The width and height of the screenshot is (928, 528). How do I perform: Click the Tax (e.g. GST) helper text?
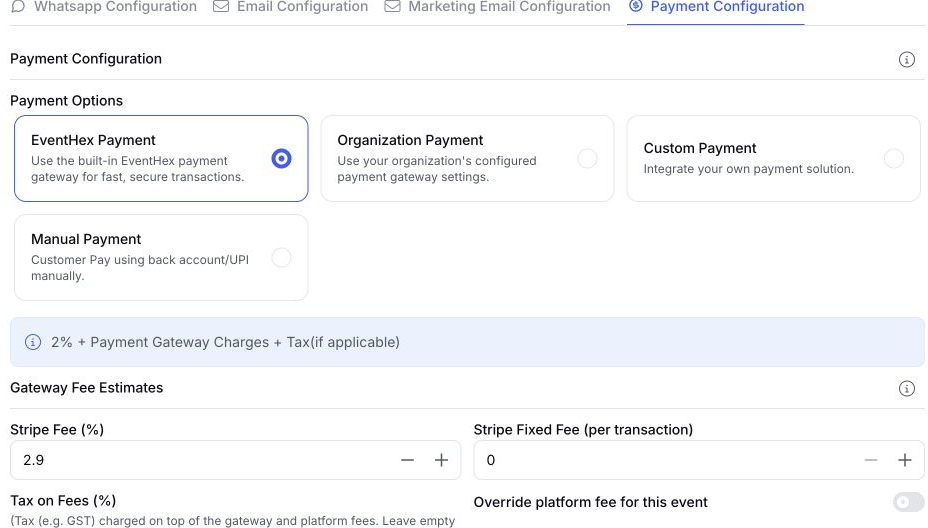233,521
